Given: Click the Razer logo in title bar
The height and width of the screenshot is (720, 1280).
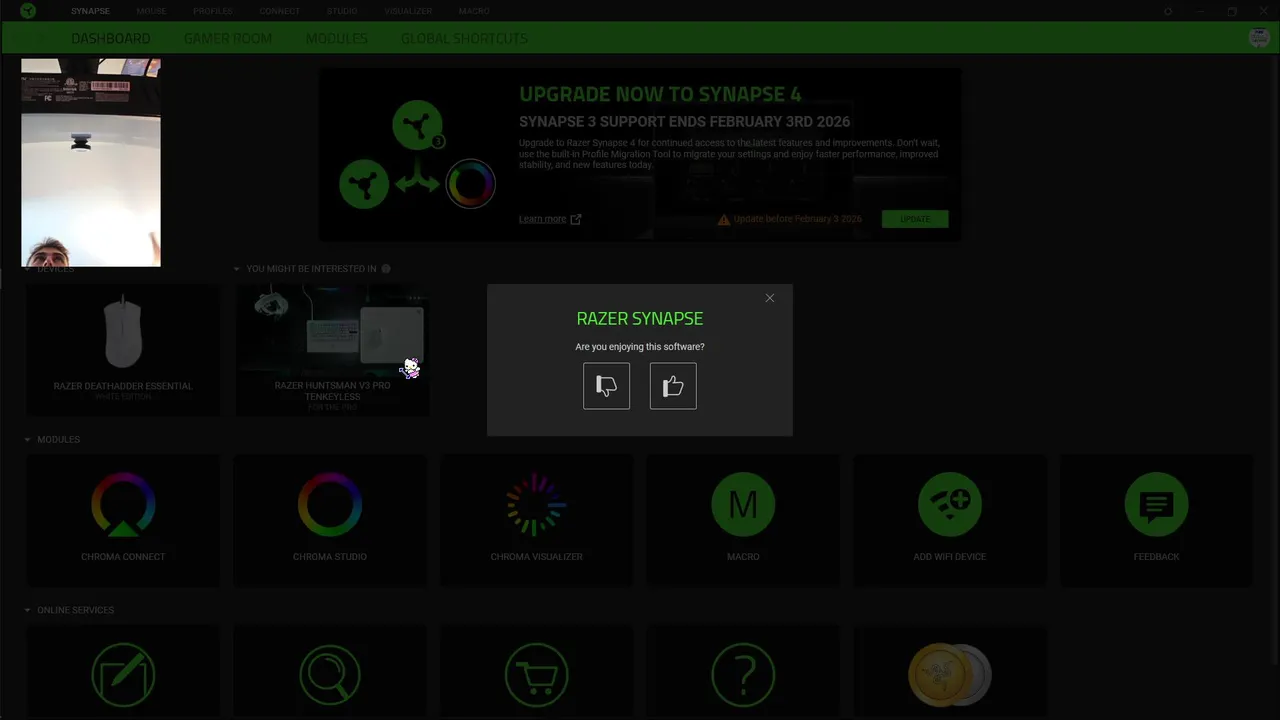Looking at the screenshot, I should pos(28,11).
